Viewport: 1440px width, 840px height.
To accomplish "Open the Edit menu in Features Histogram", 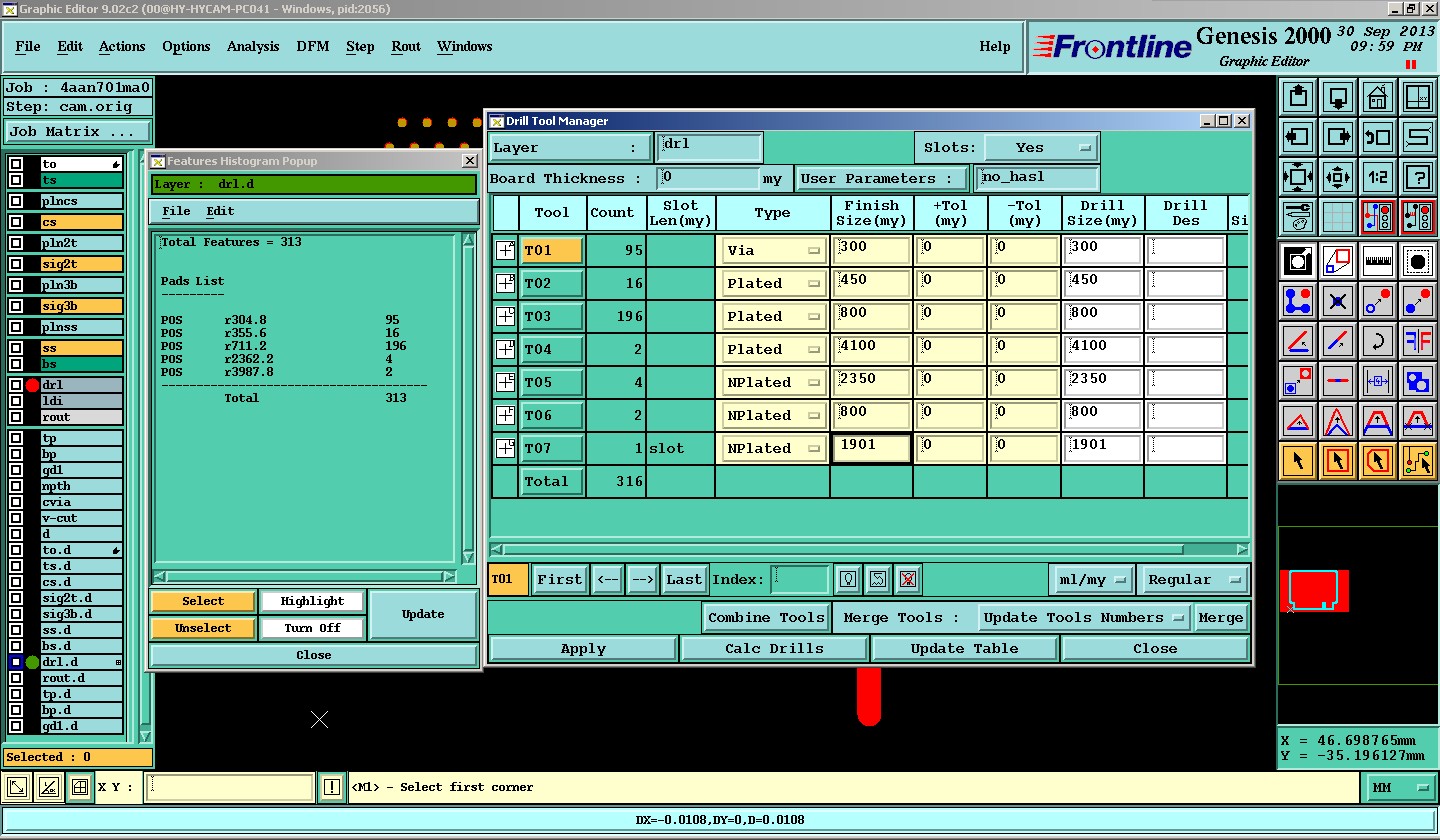I will [x=220, y=211].
